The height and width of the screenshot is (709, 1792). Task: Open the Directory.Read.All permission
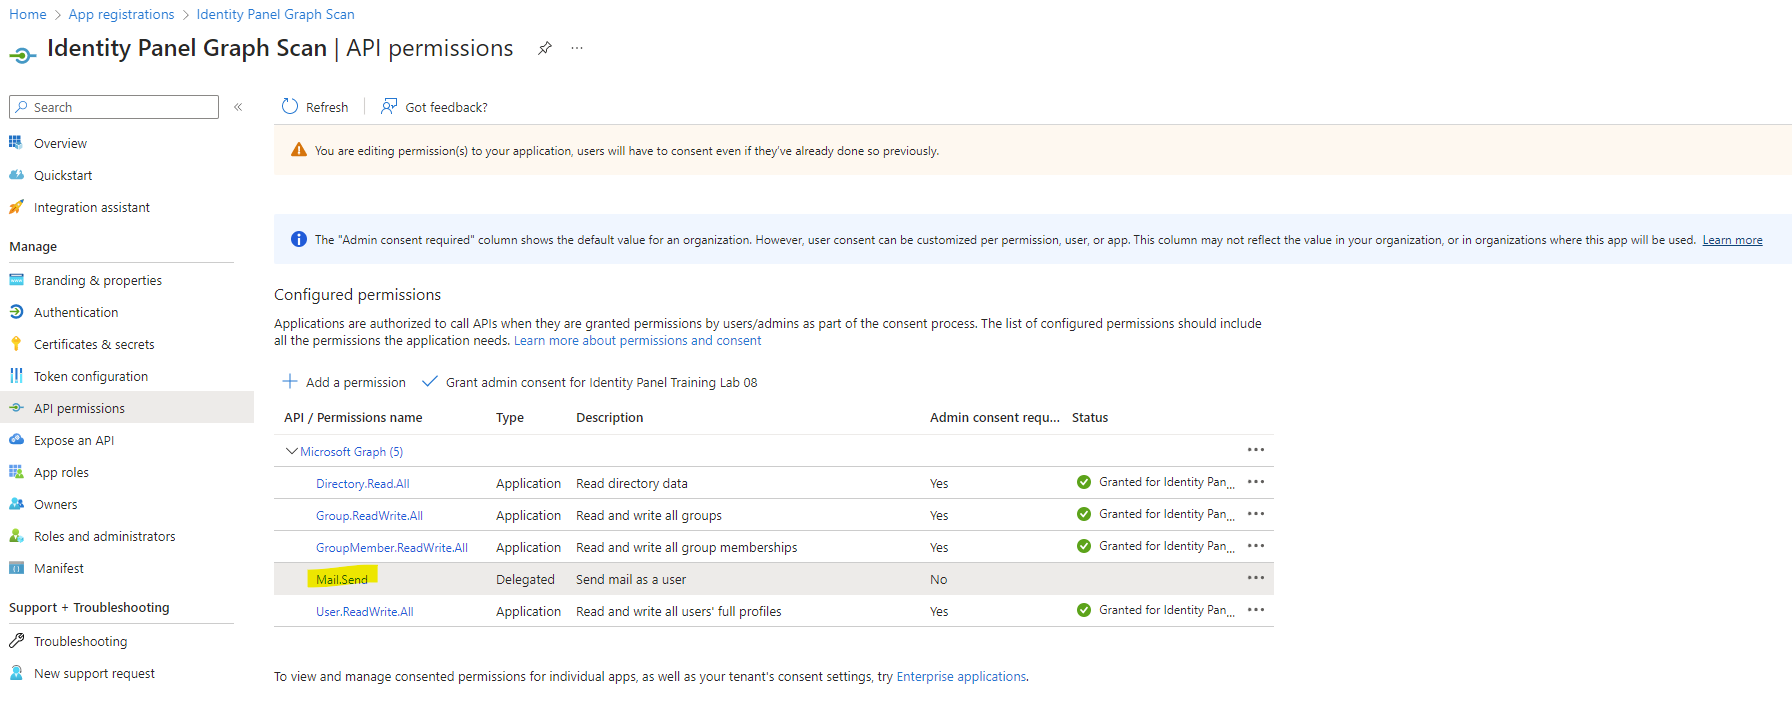point(363,484)
